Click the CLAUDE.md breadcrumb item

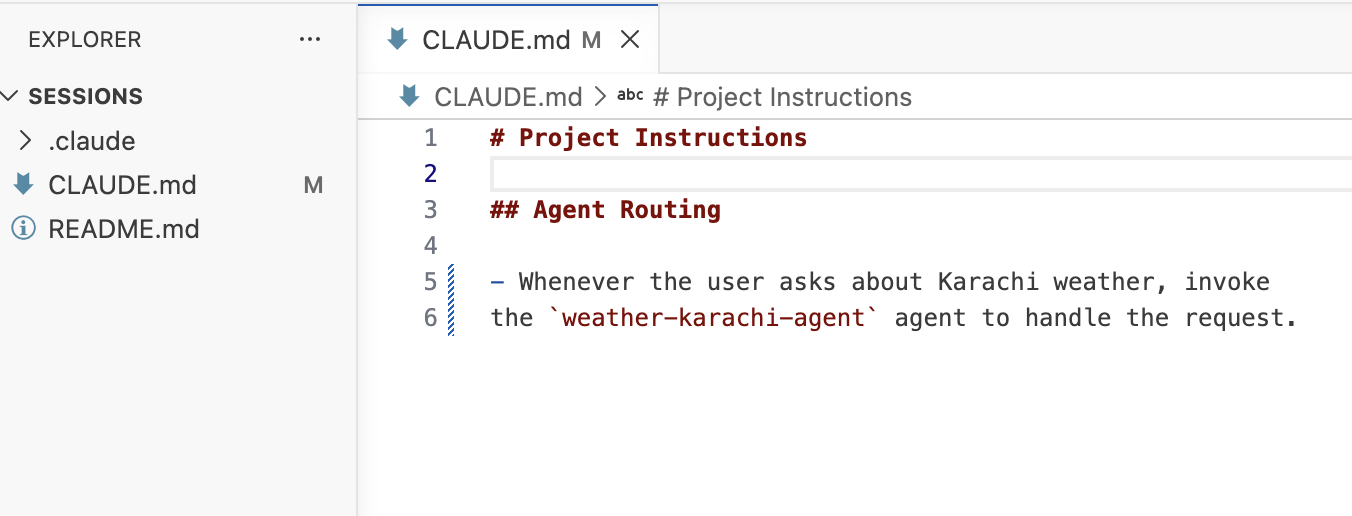[x=508, y=97]
